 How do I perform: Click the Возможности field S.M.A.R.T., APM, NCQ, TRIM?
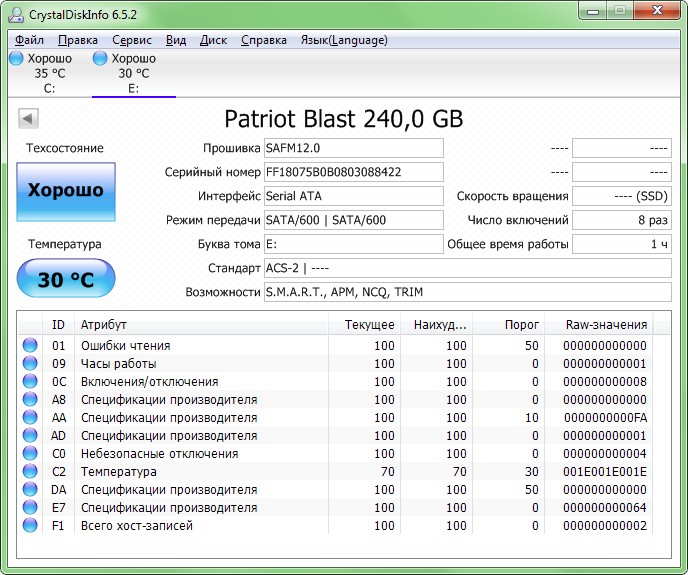coord(468,292)
